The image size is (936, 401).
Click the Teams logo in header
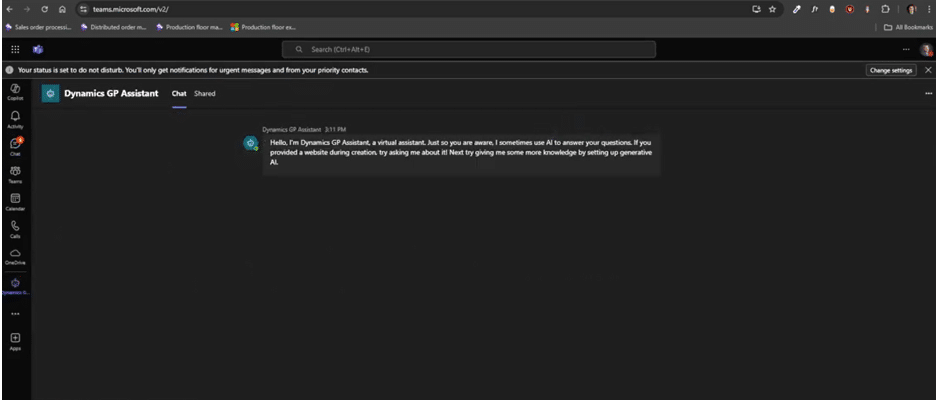[38, 50]
